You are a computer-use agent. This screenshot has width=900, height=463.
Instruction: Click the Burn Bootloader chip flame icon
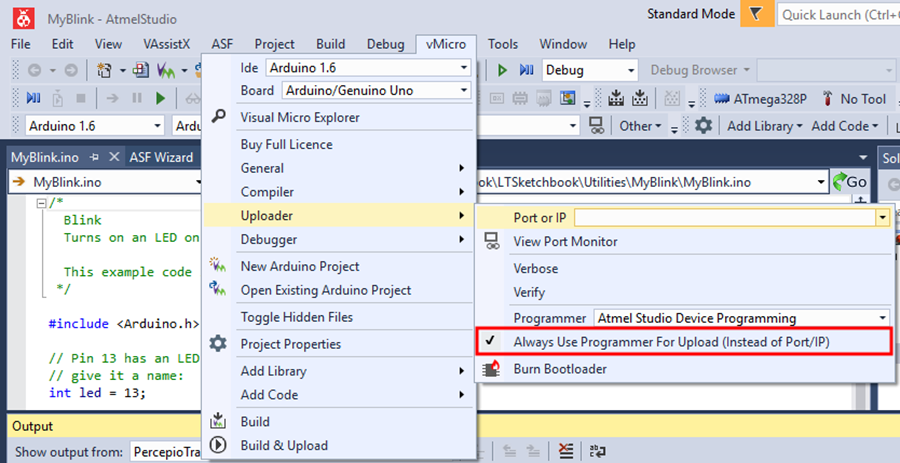click(492, 368)
